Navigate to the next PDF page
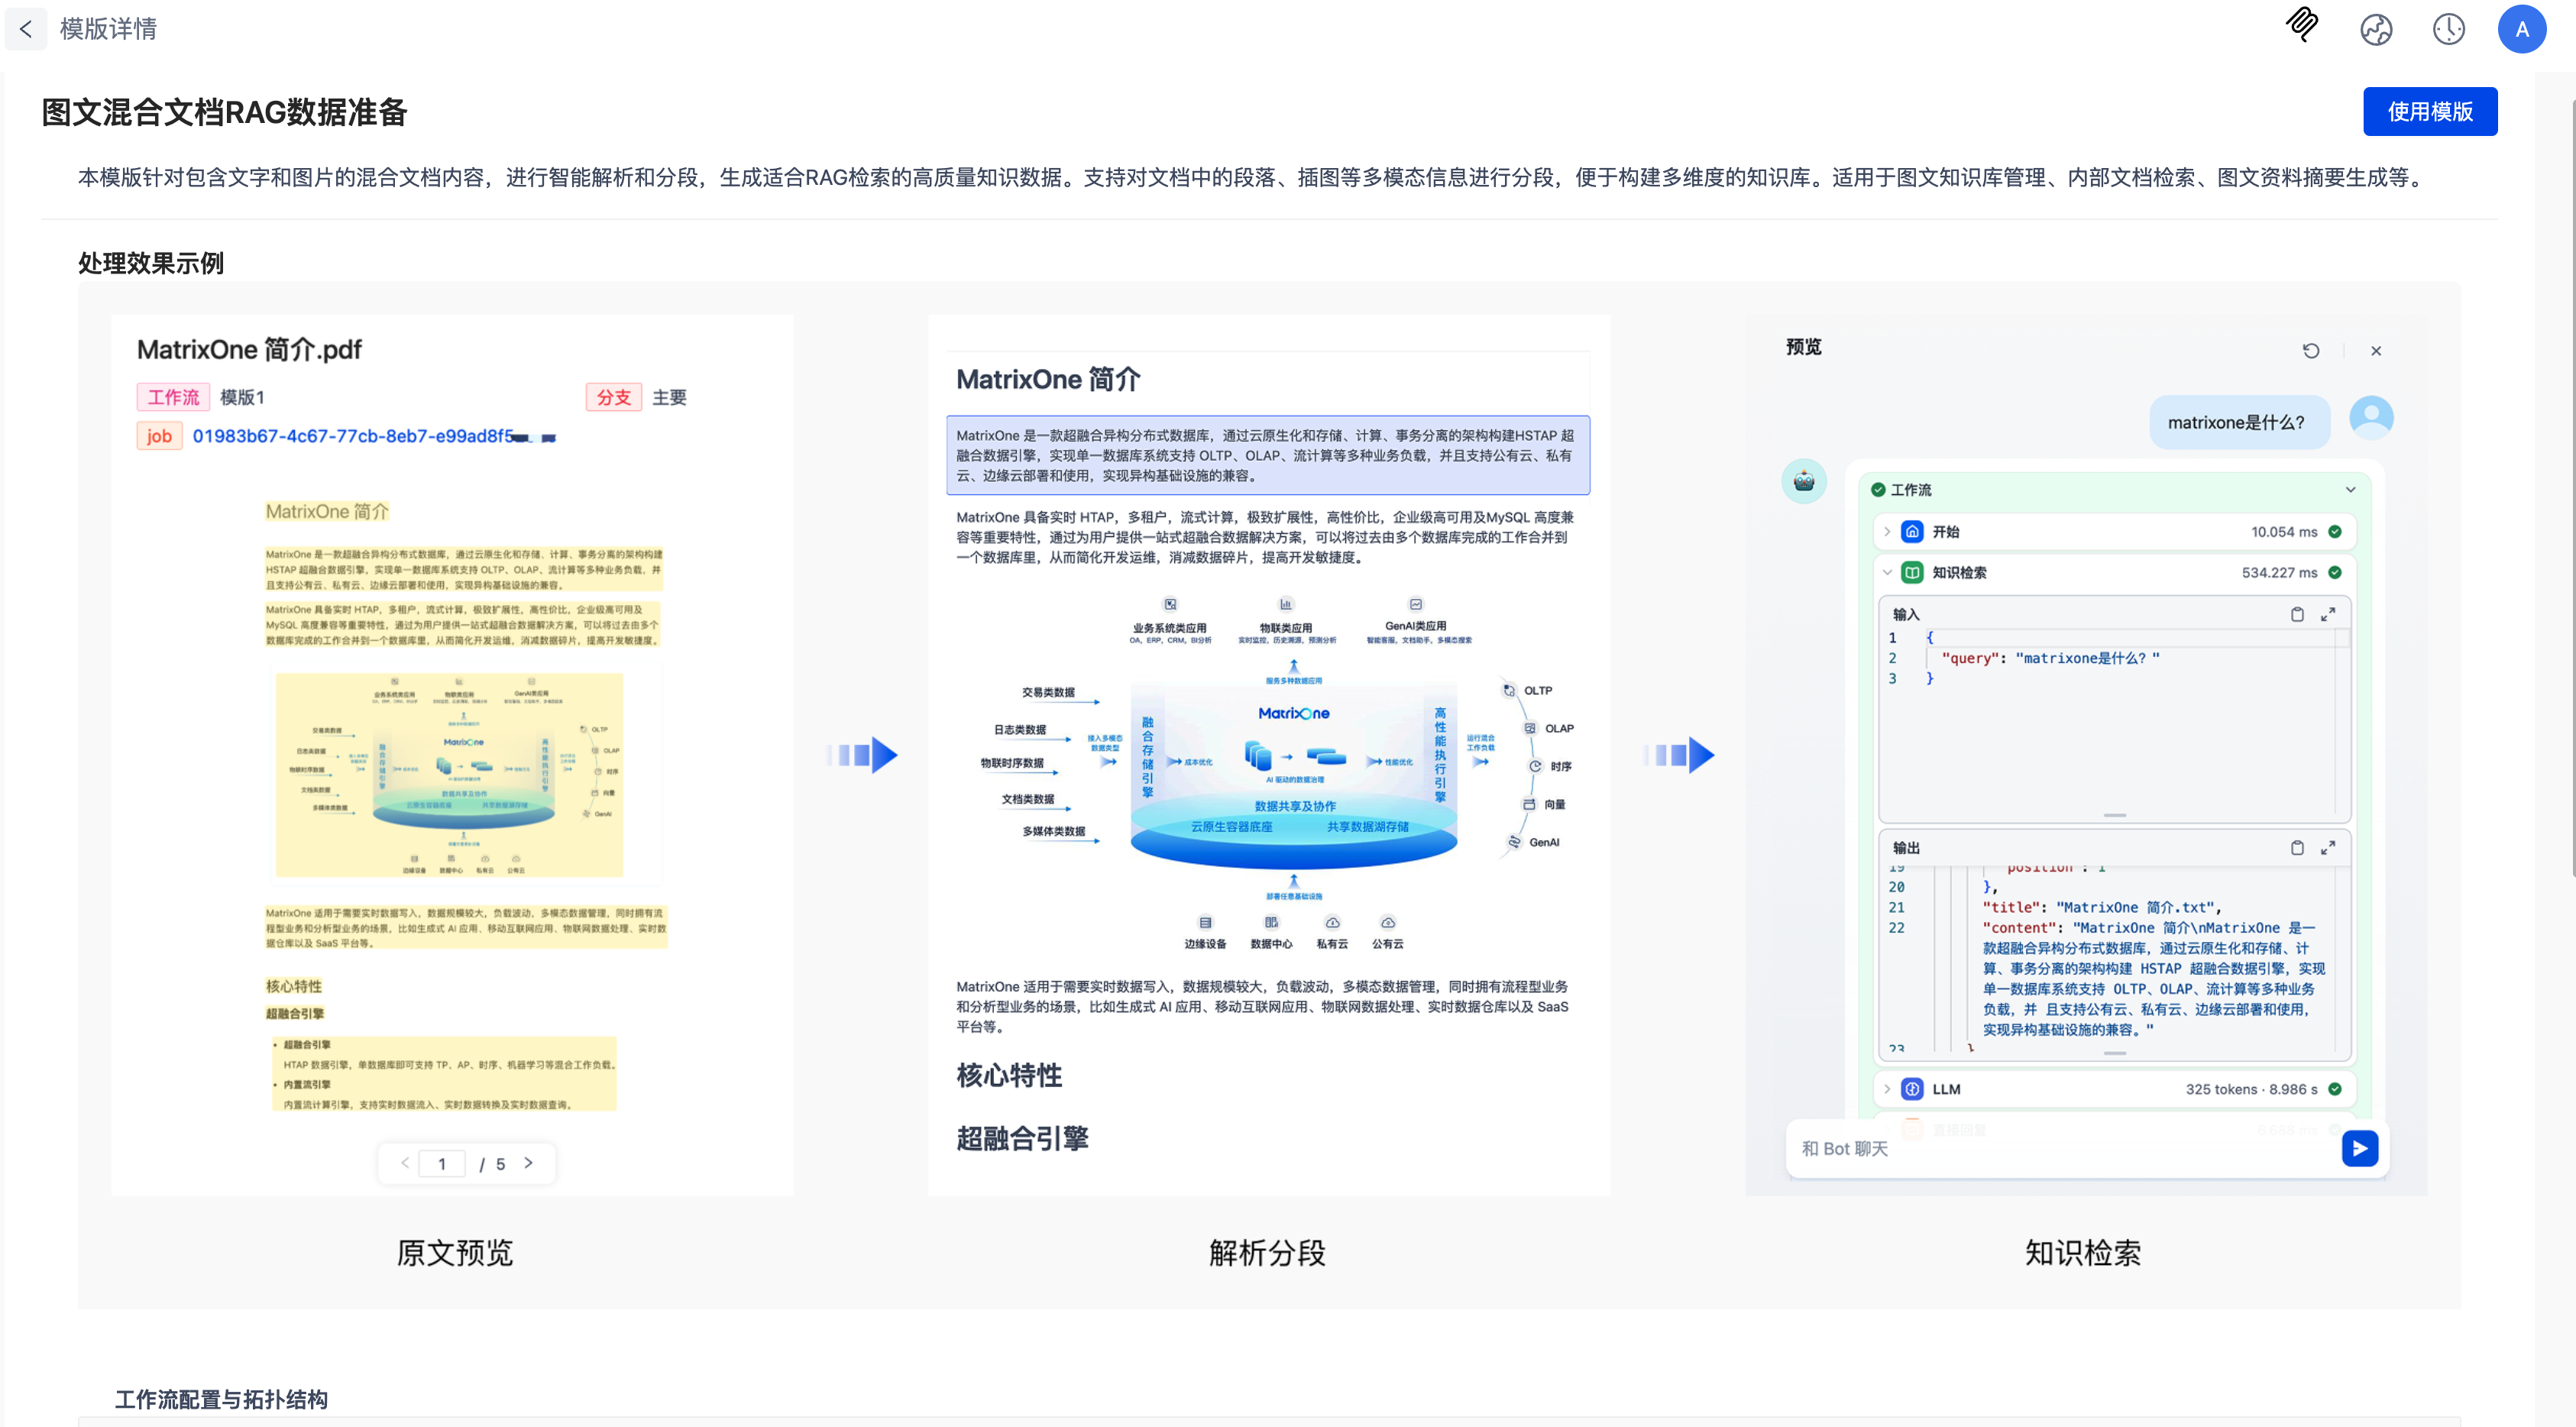 click(529, 1163)
